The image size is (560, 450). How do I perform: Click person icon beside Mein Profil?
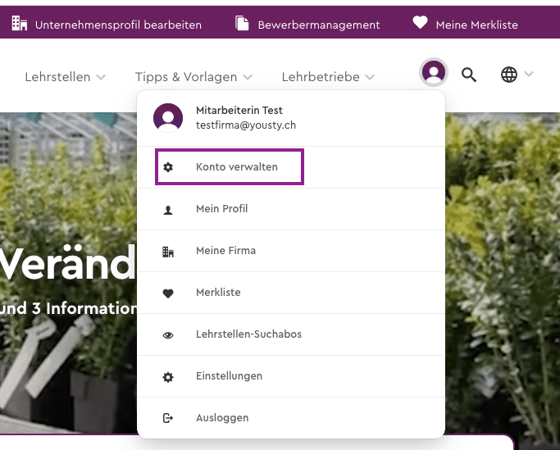click(x=168, y=210)
